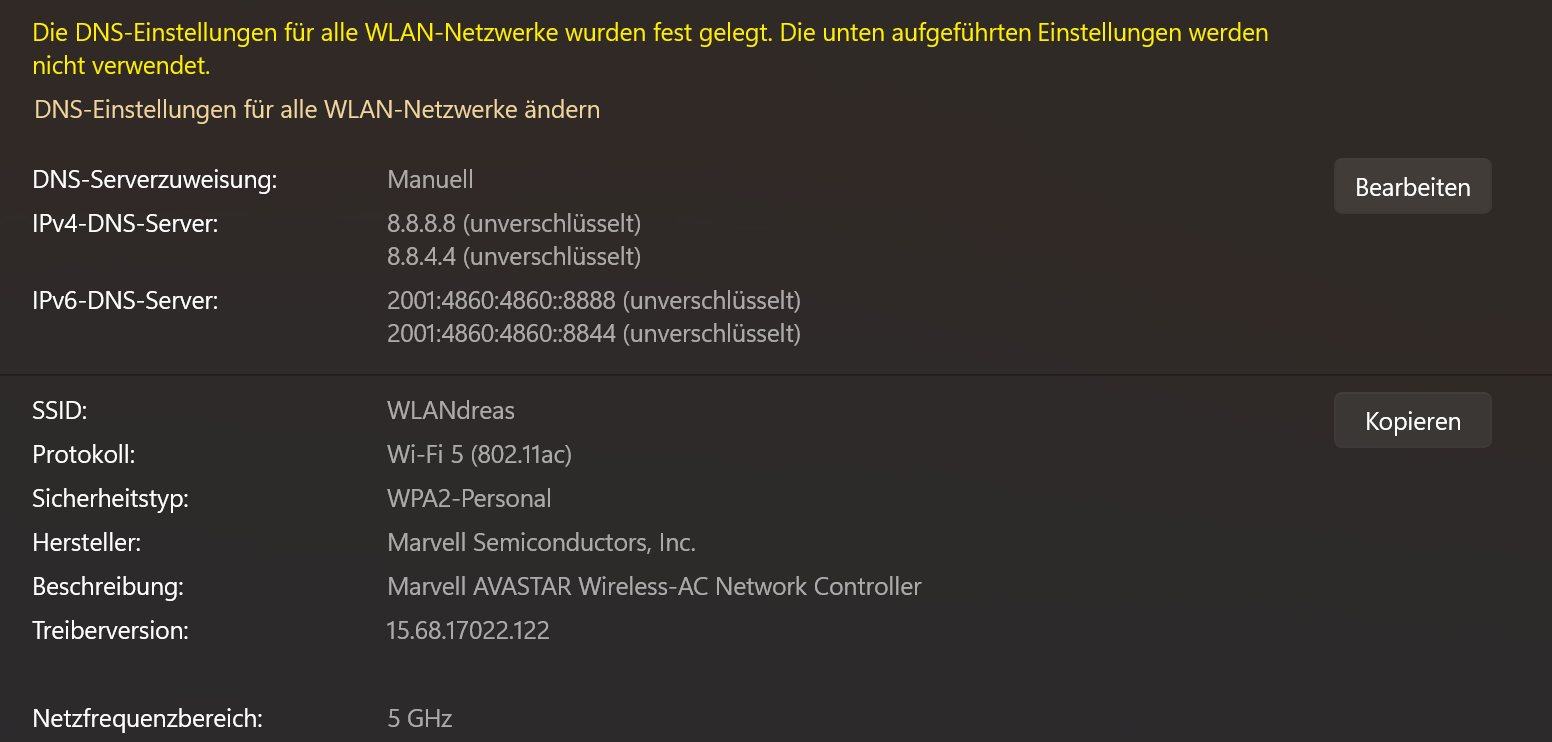
Task: Click the IPv6-DNS-Server label
Action: coord(125,299)
